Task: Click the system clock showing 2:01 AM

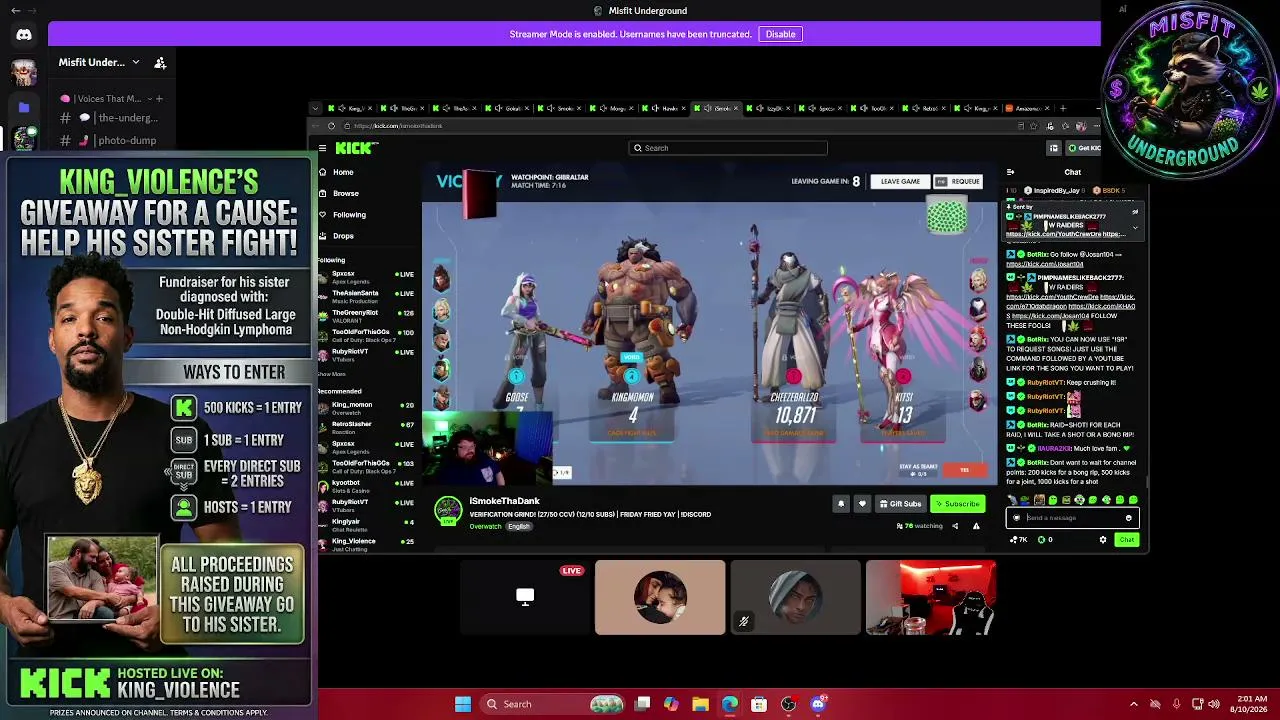Action: coord(1249,704)
